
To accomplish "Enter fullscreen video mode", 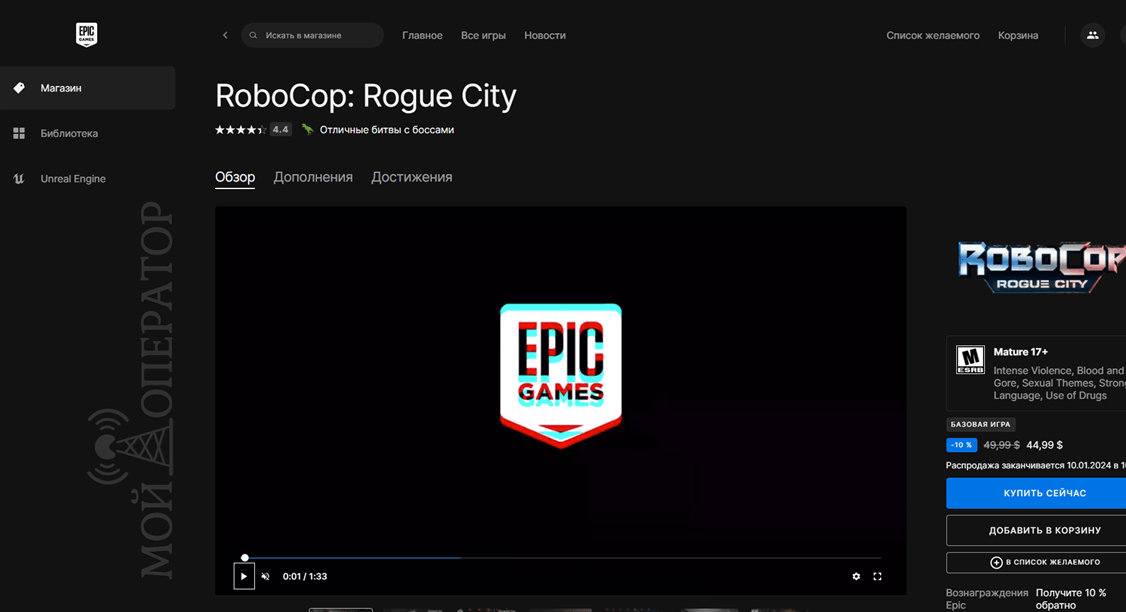I will [878, 576].
